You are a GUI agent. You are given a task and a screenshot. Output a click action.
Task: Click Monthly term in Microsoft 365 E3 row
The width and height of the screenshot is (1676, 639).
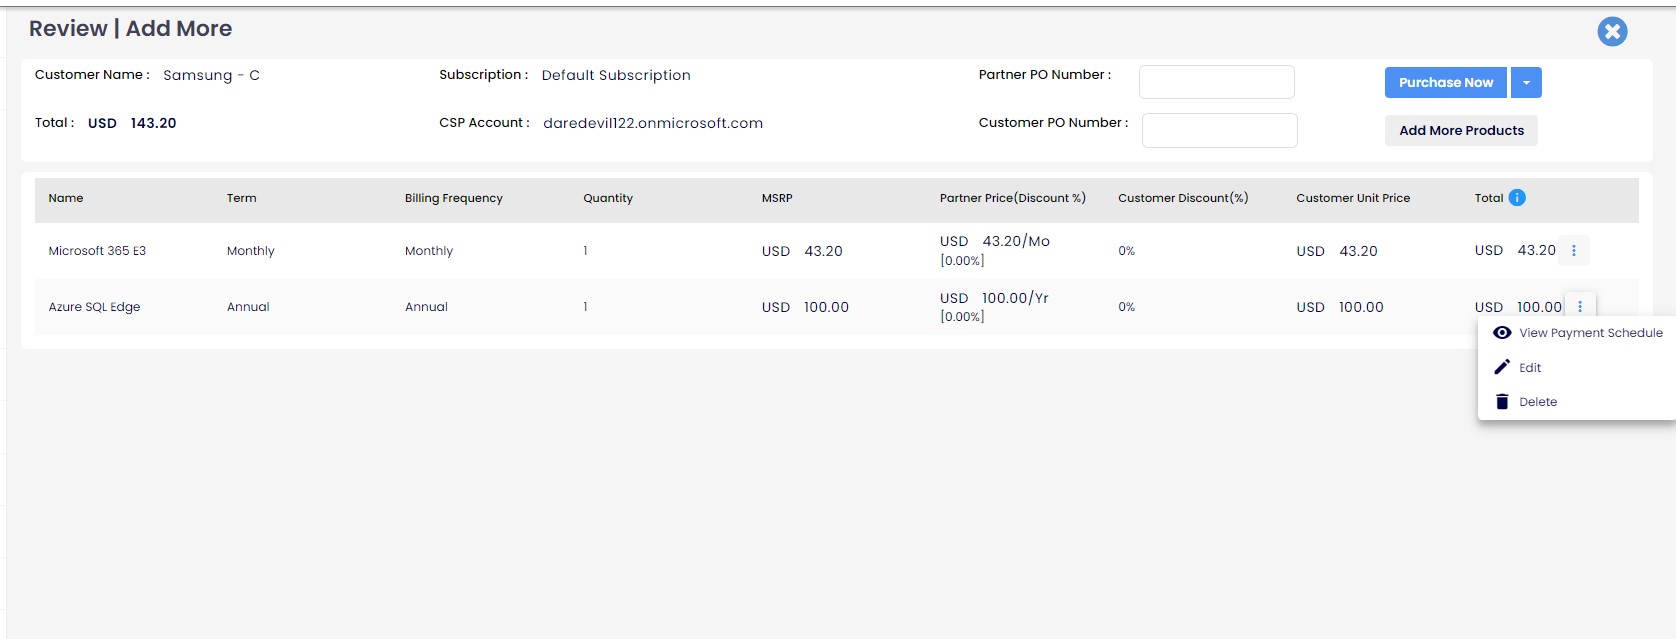click(x=250, y=251)
